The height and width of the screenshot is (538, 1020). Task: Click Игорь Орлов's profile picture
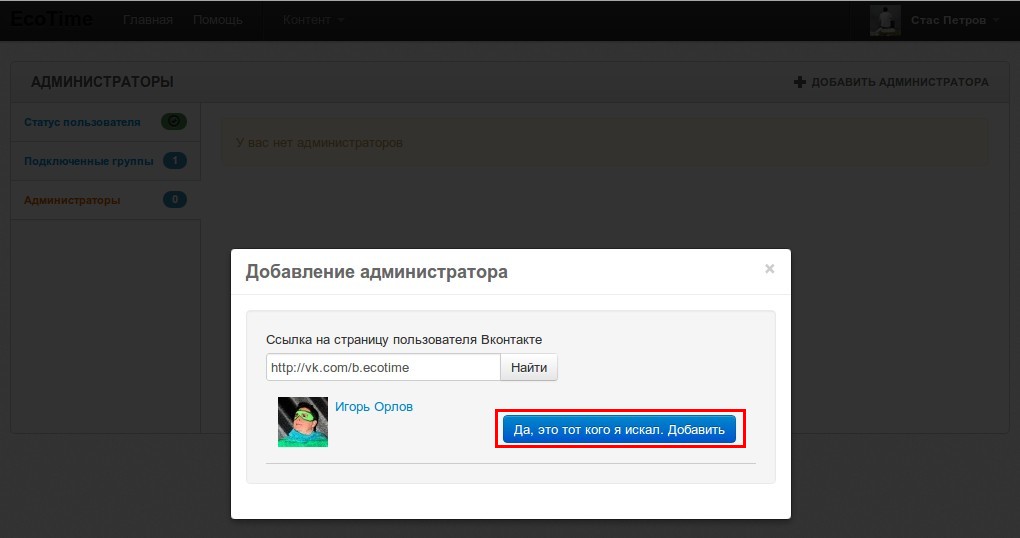tap(302, 422)
